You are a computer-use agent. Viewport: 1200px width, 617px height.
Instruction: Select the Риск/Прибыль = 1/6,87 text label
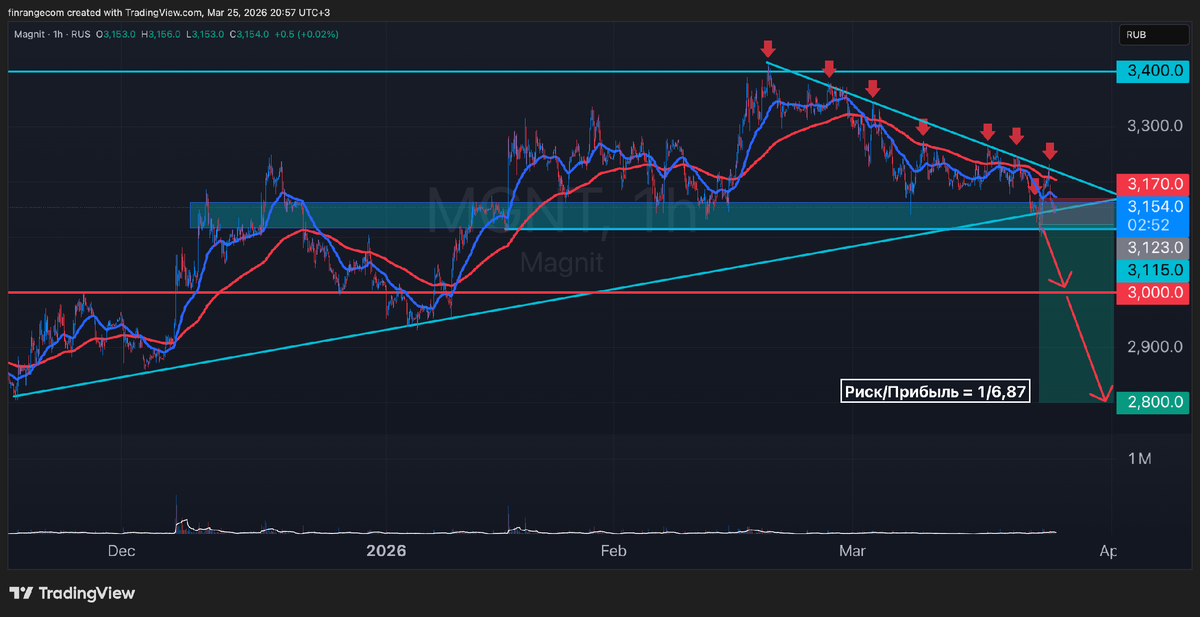click(936, 392)
